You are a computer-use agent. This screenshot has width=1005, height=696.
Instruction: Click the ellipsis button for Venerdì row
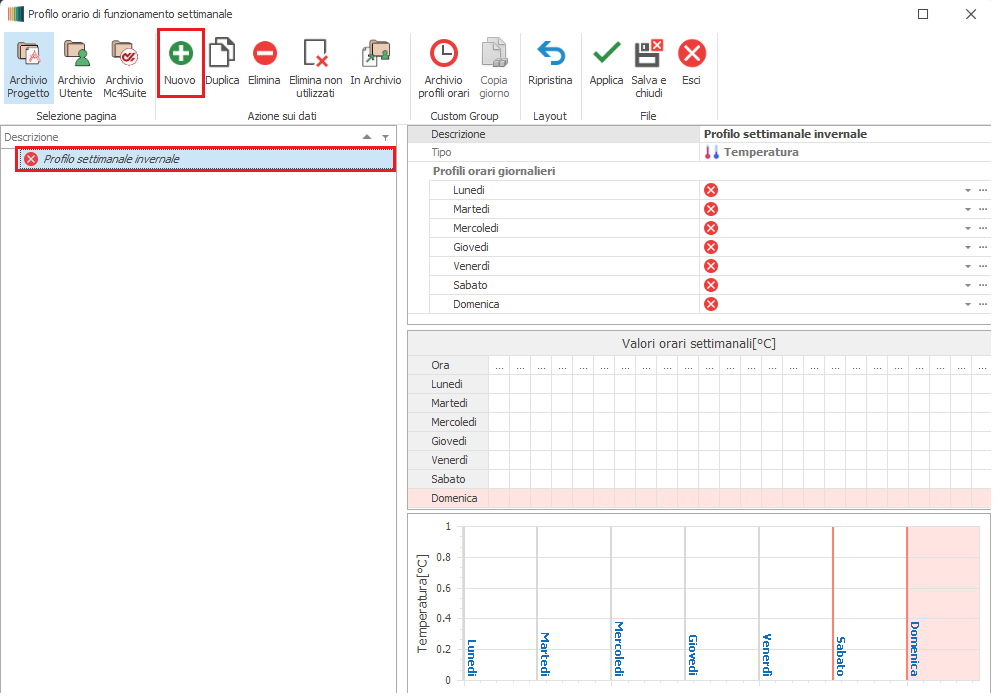tap(983, 266)
